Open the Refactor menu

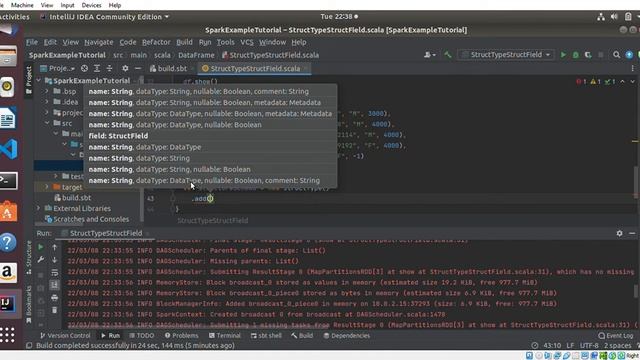pyautogui.click(x=156, y=42)
